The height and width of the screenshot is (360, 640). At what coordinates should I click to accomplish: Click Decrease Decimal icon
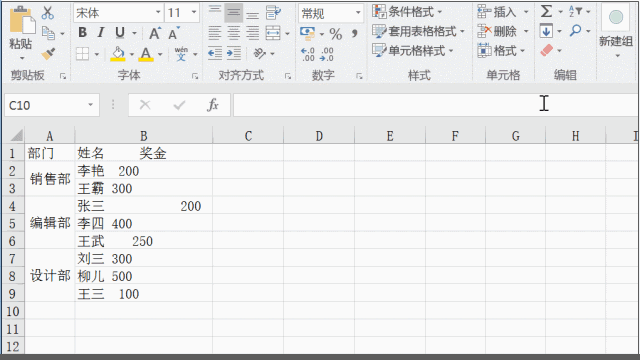point(327,54)
